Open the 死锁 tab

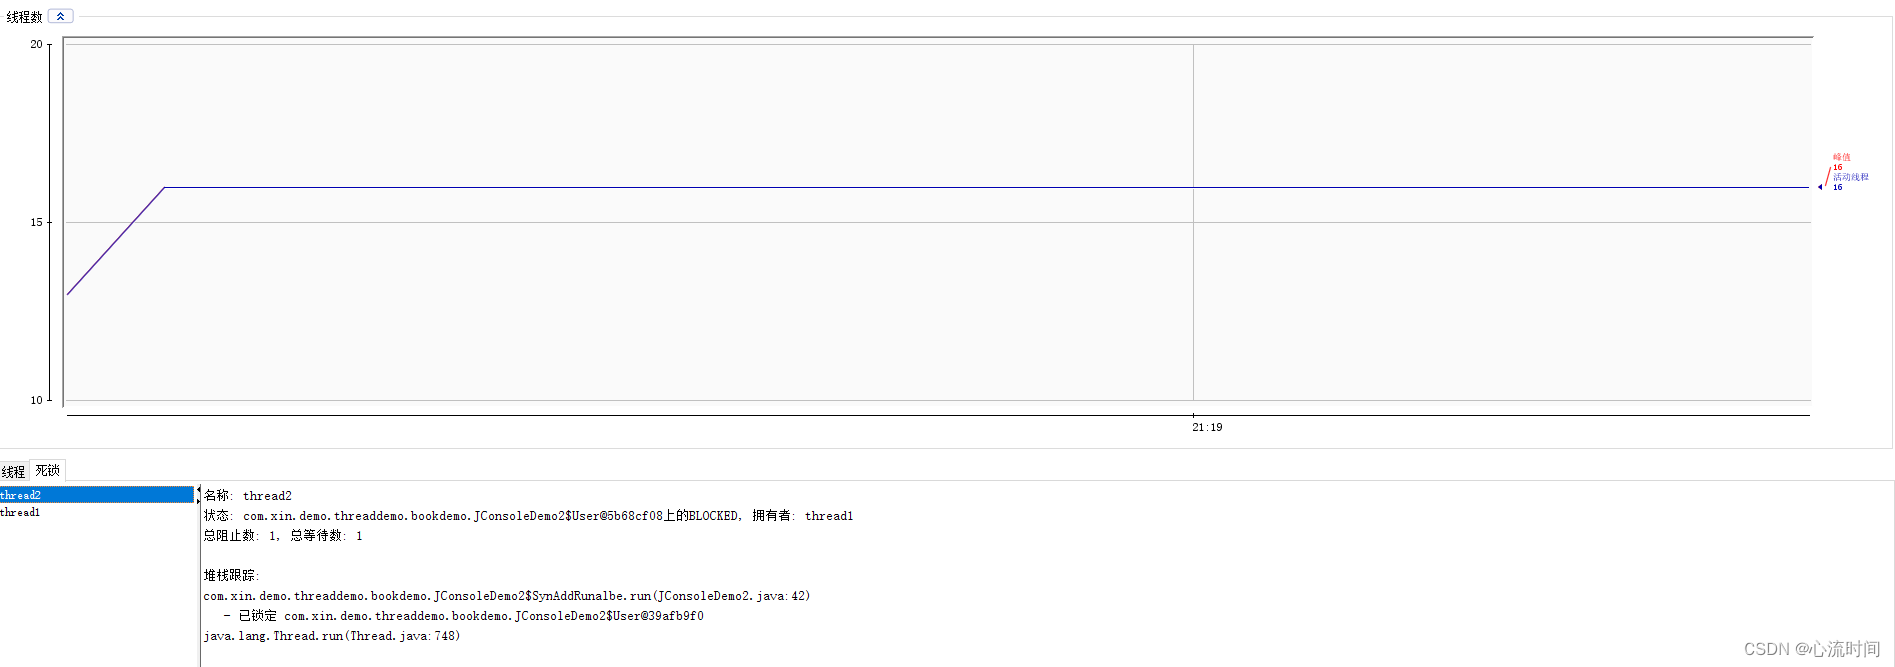pos(47,470)
